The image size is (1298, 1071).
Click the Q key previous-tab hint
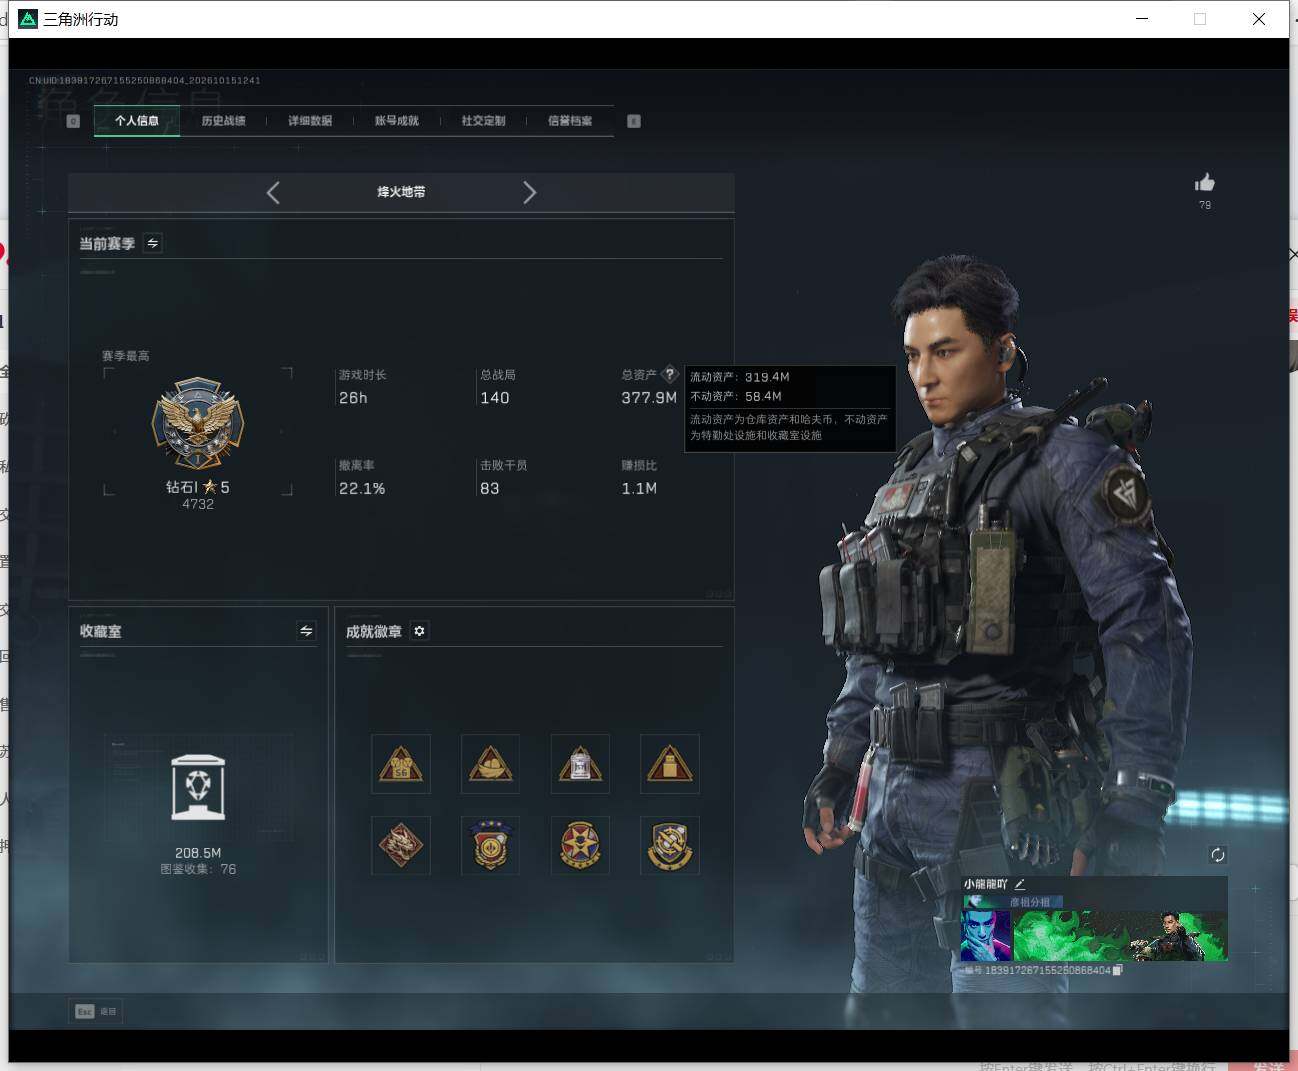pyautogui.click(x=73, y=121)
